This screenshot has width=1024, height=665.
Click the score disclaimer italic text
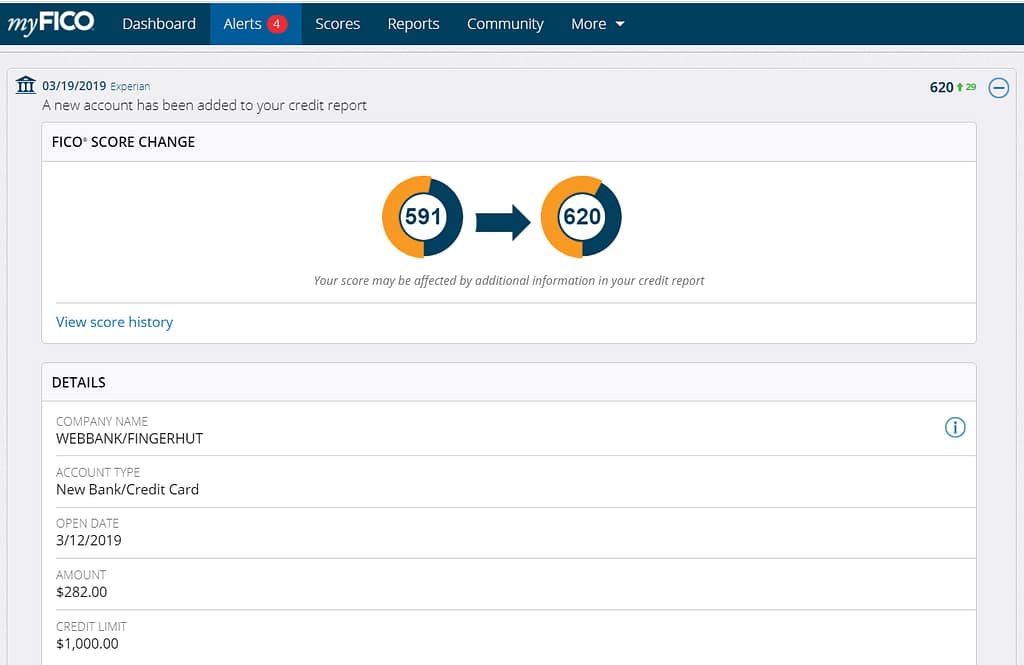point(509,281)
